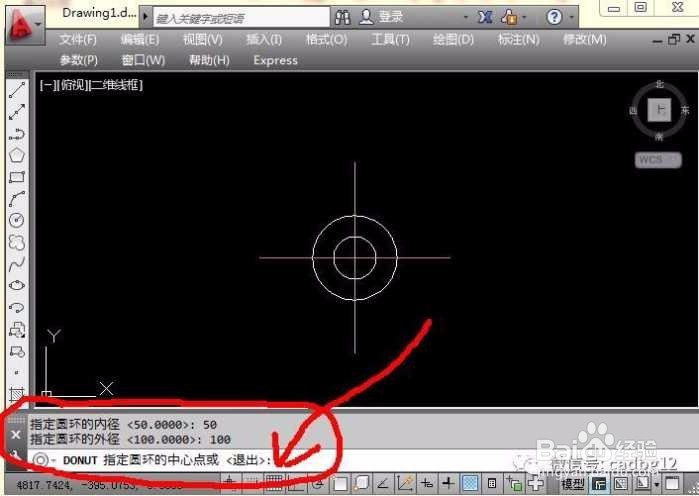Select the Line tool
The width and height of the screenshot is (699, 496).
click(x=17, y=90)
